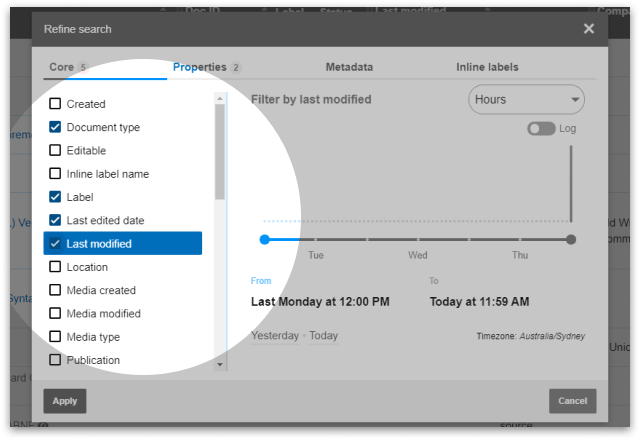Uncheck the Last edited date checkbox
Screen dimensions: 640x440
pos(56,220)
